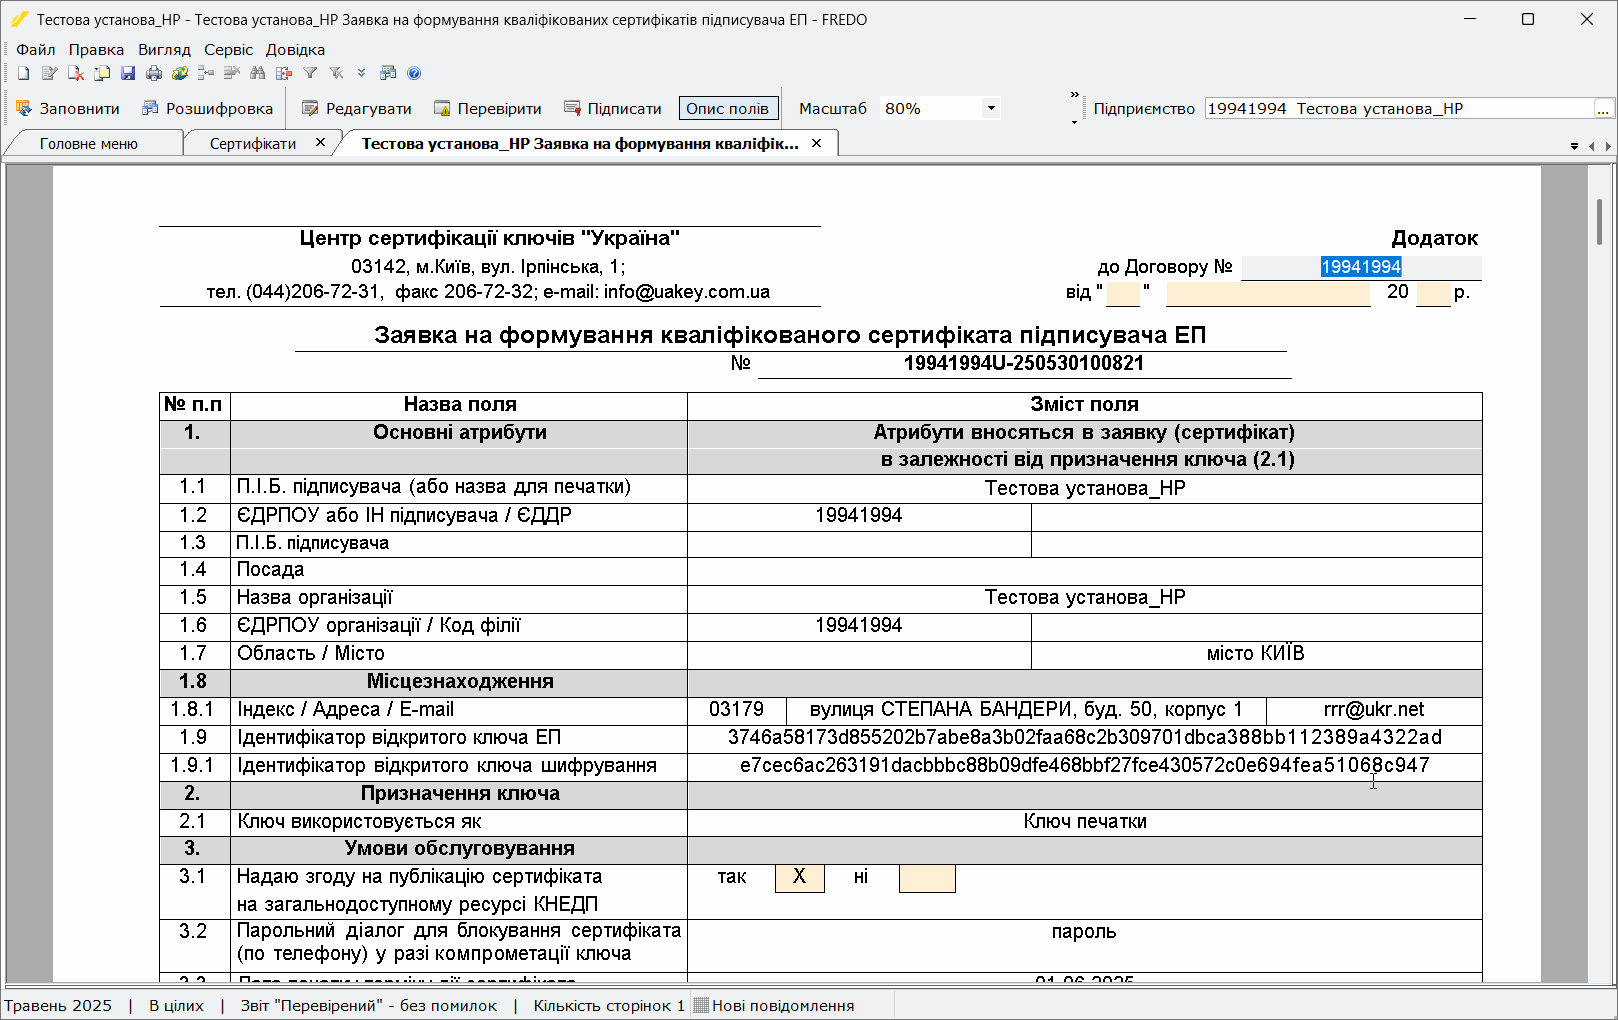Open the tab list dropdown arrow
This screenshot has height=1020, width=1618.
pos(1575,146)
